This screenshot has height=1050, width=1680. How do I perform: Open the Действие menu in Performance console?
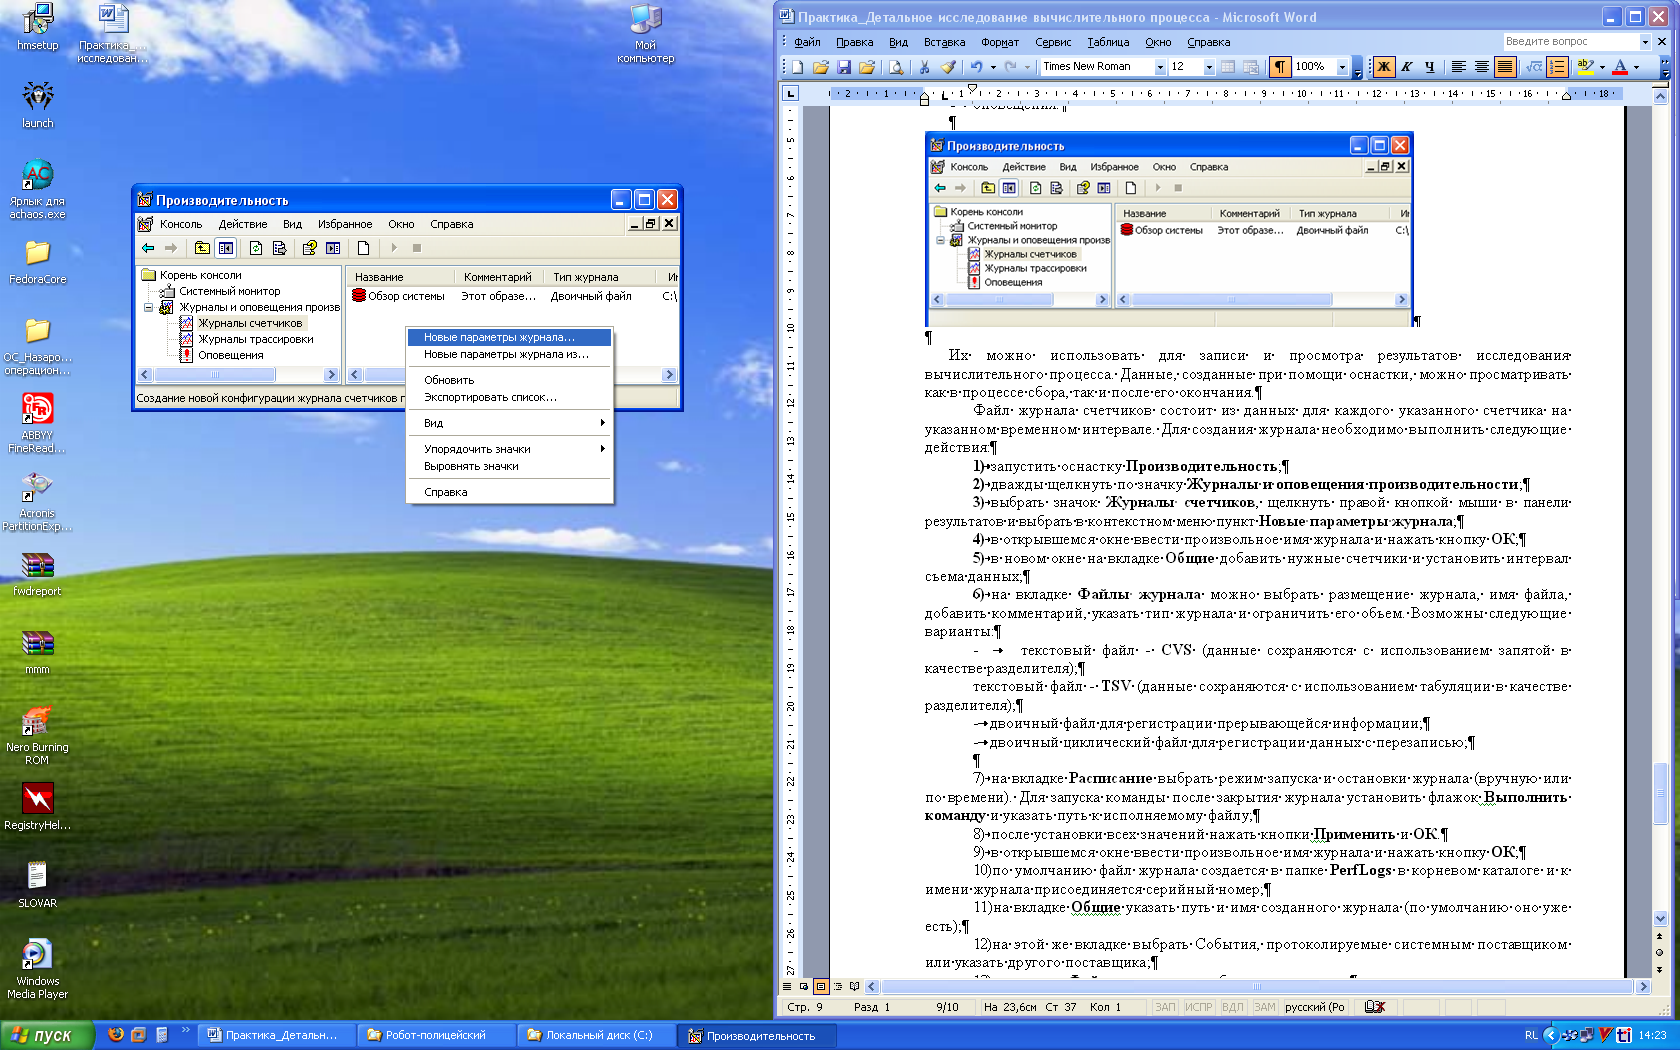pos(243,224)
